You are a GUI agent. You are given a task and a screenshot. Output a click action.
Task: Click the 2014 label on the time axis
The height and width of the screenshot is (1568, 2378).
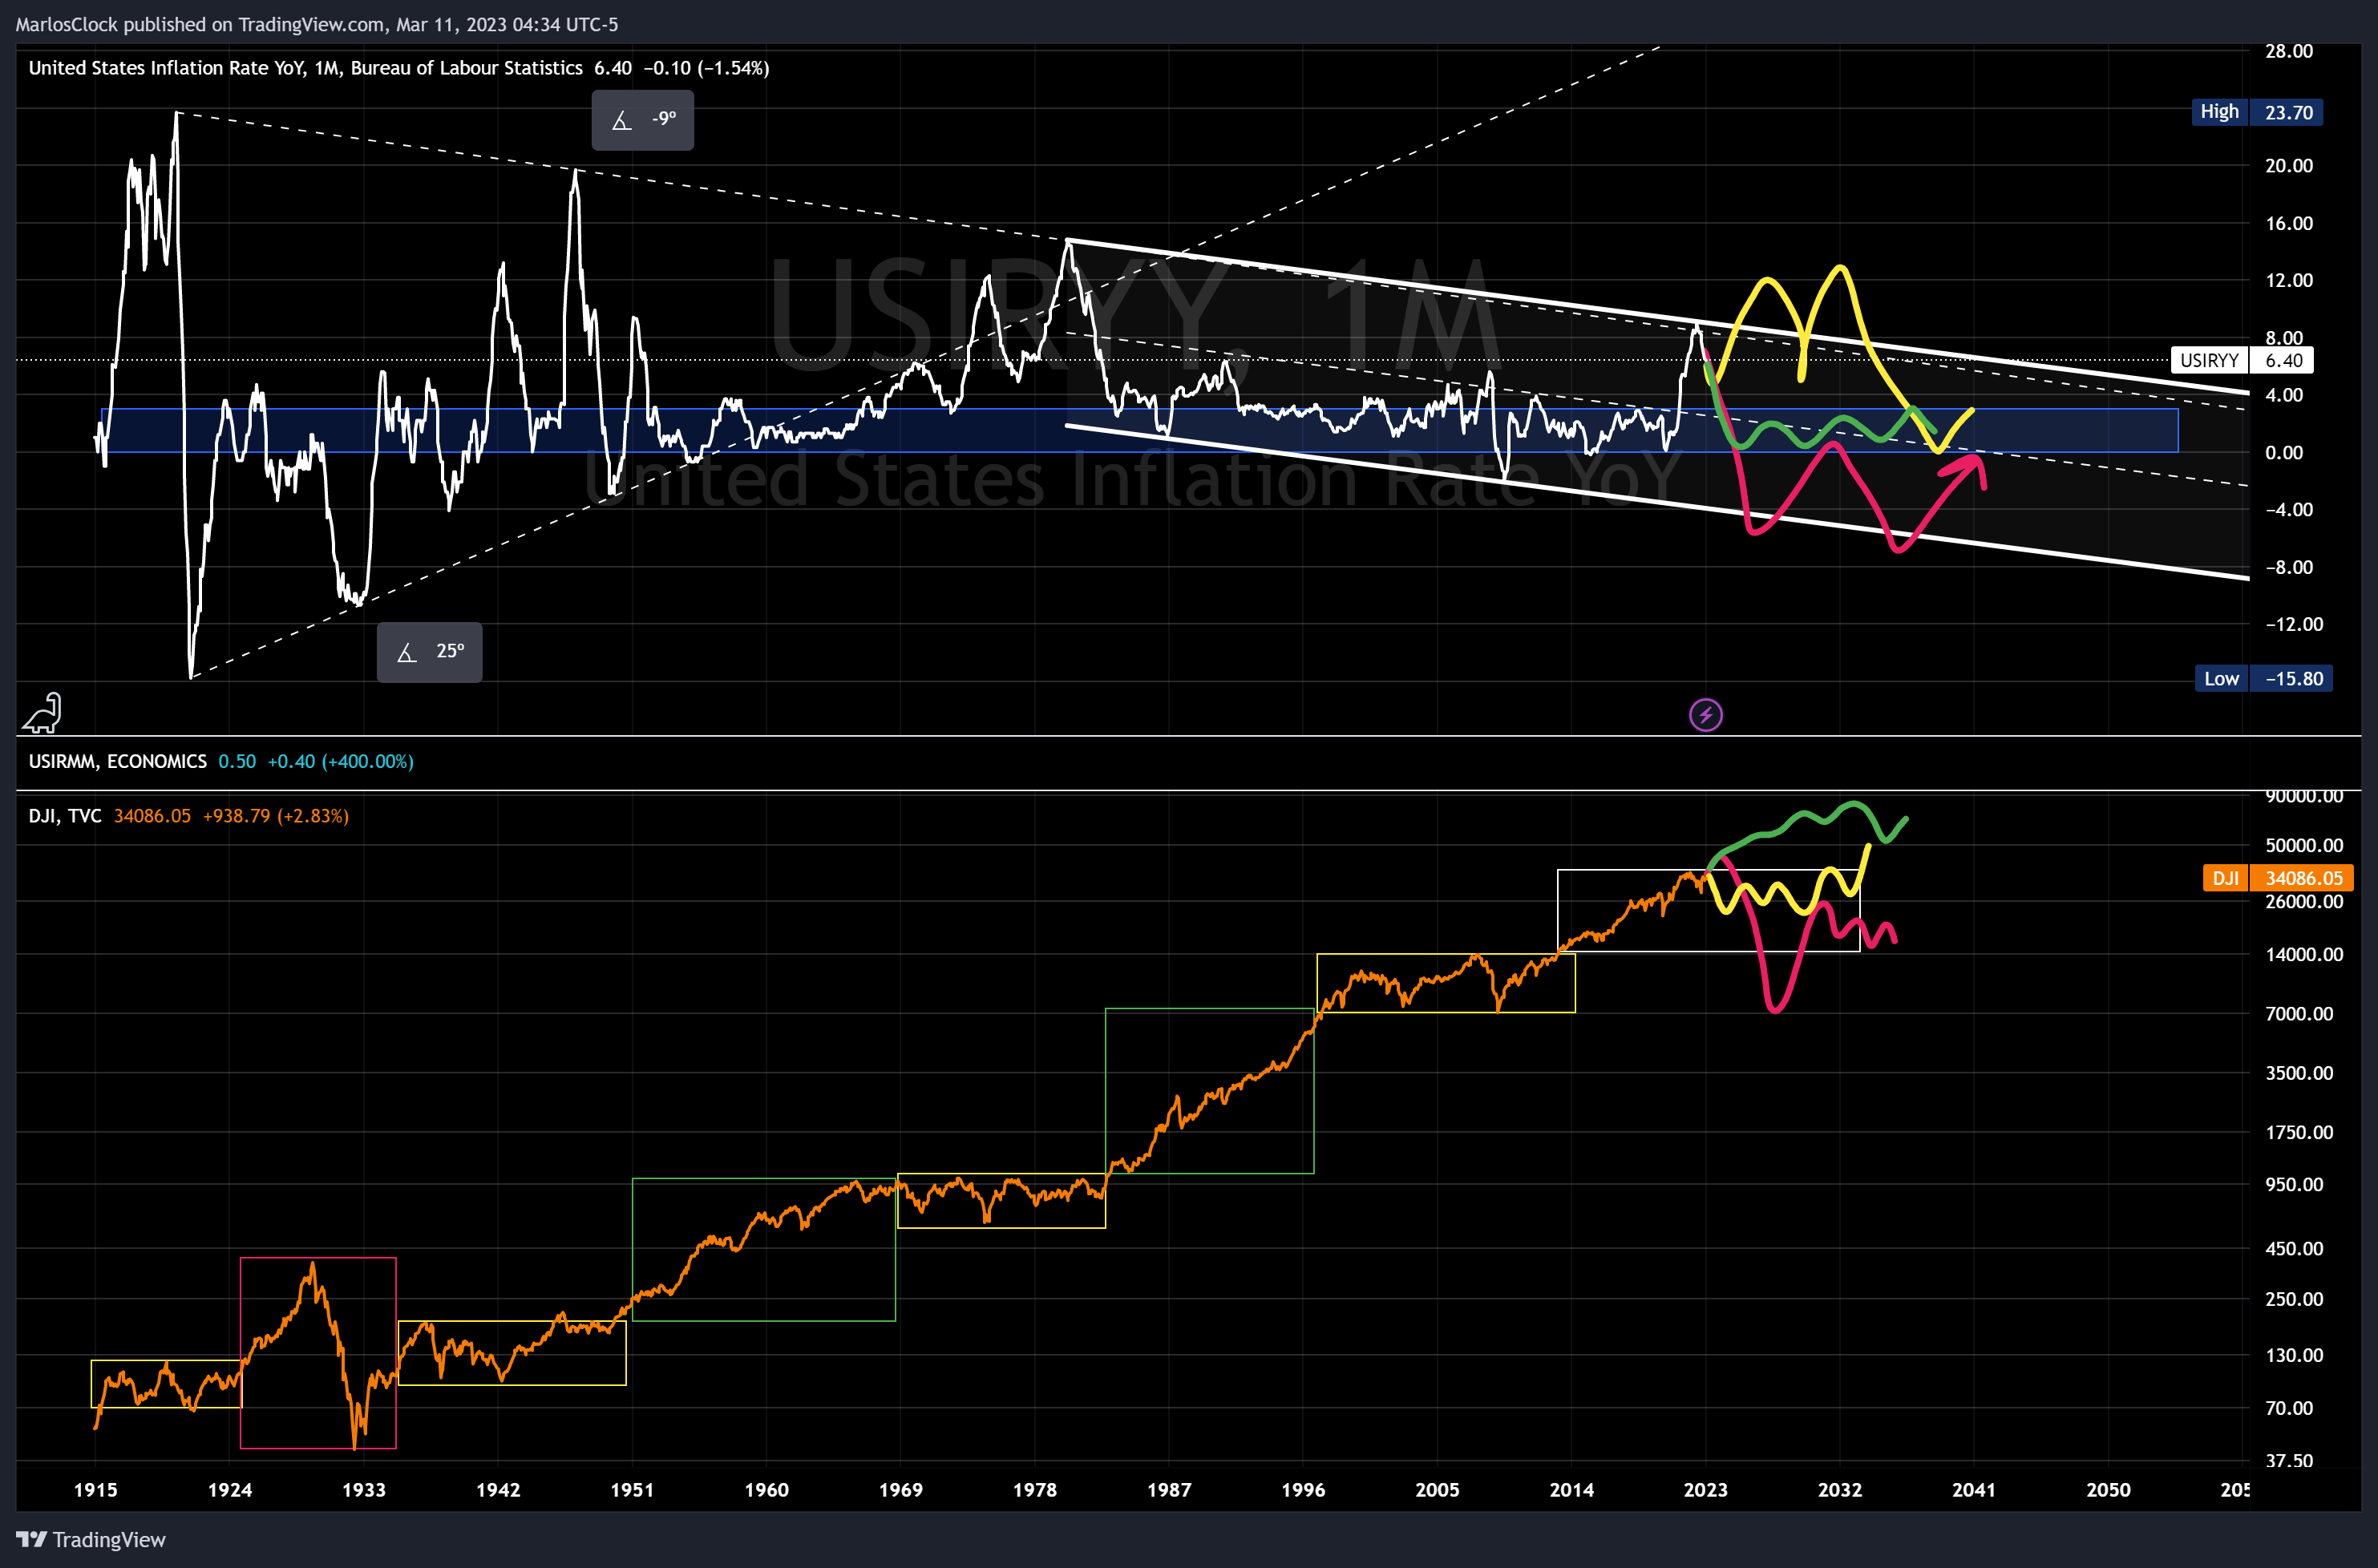tap(1571, 1490)
